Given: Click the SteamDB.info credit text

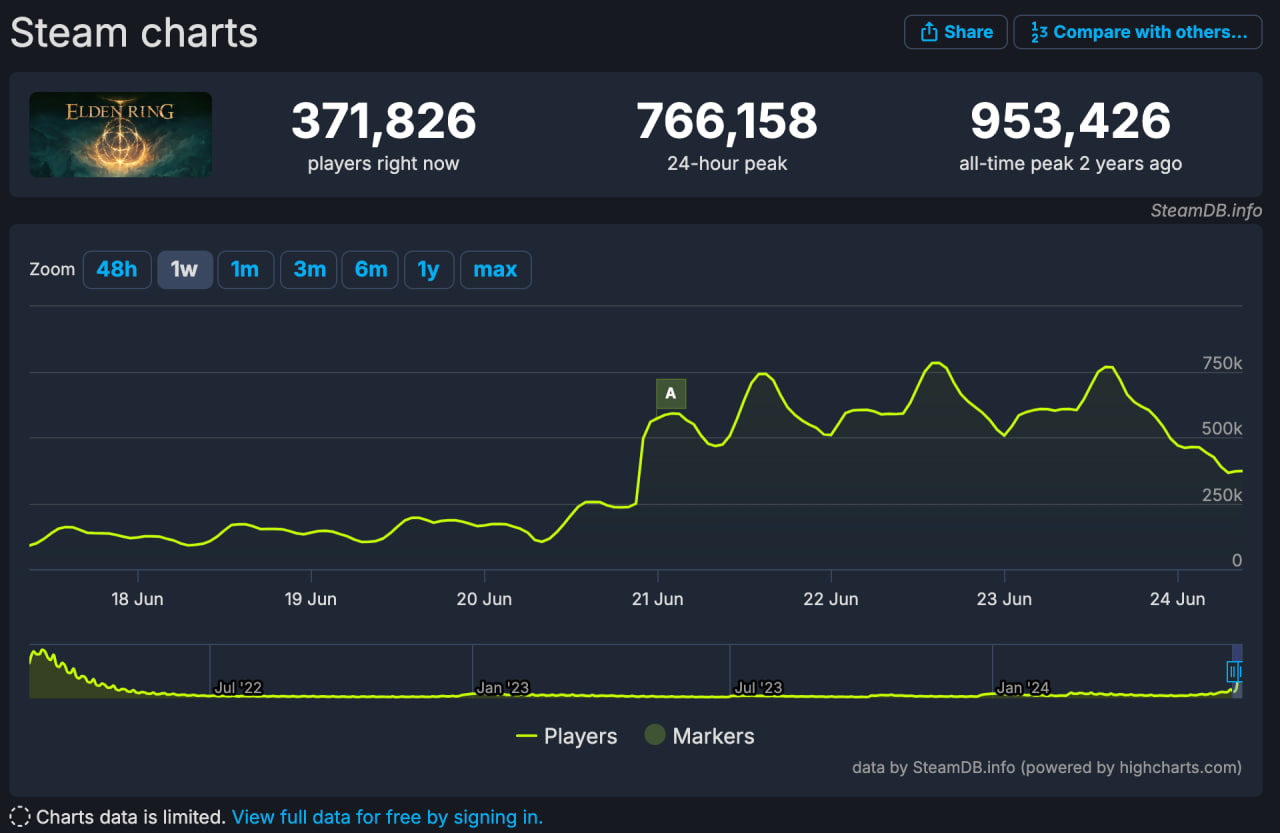Looking at the screenshot, I should click(1206, 211).
